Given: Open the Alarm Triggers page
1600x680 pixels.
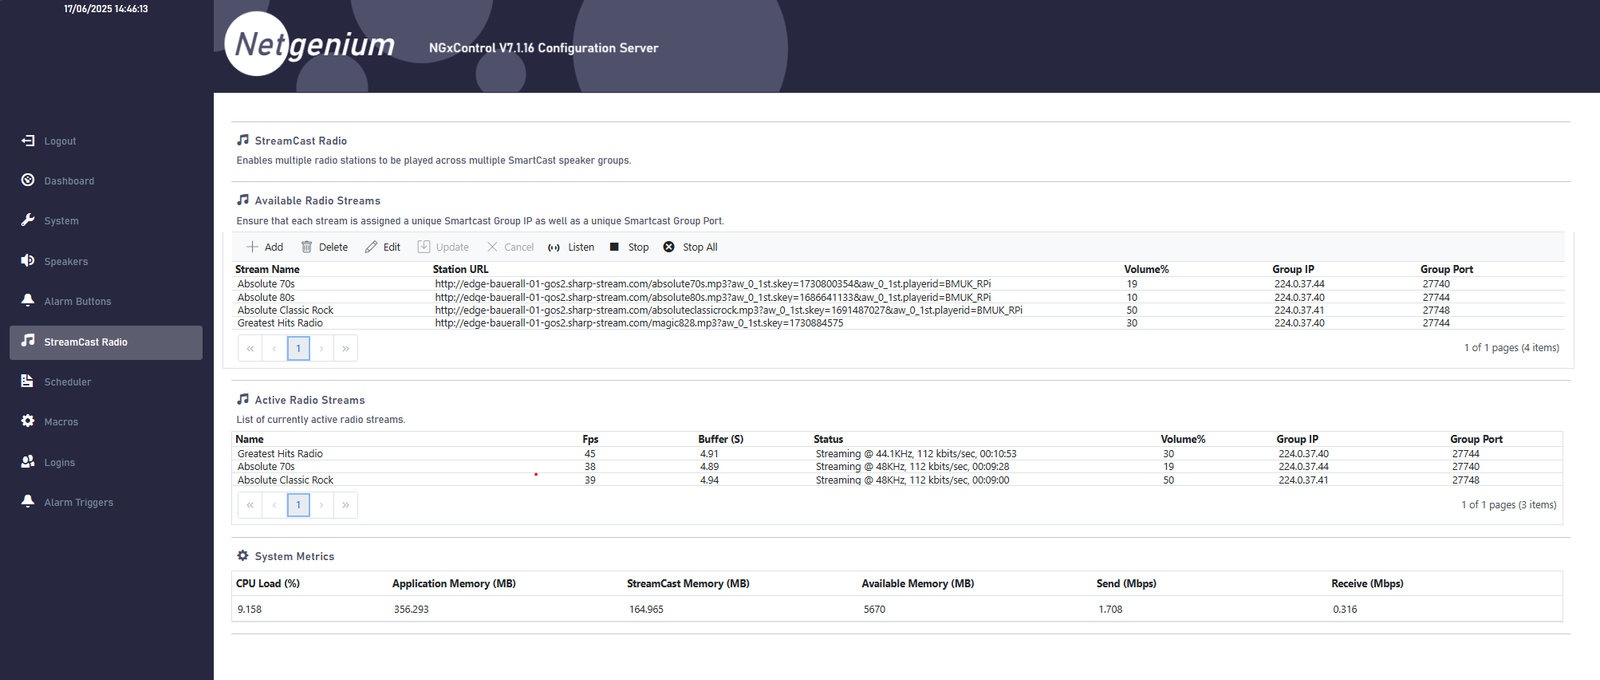Looking at the screenshot, I should point(79,503).
